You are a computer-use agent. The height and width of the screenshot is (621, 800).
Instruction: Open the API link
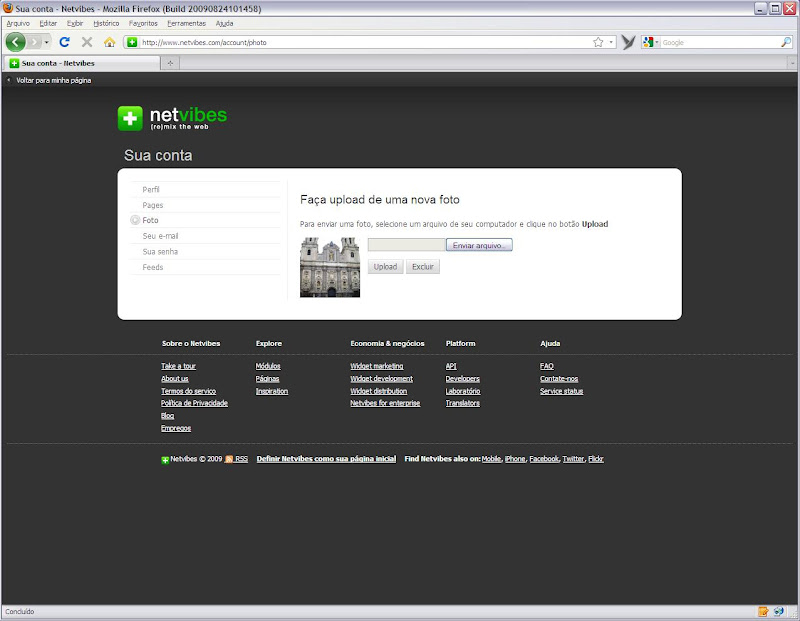[451, 366]
